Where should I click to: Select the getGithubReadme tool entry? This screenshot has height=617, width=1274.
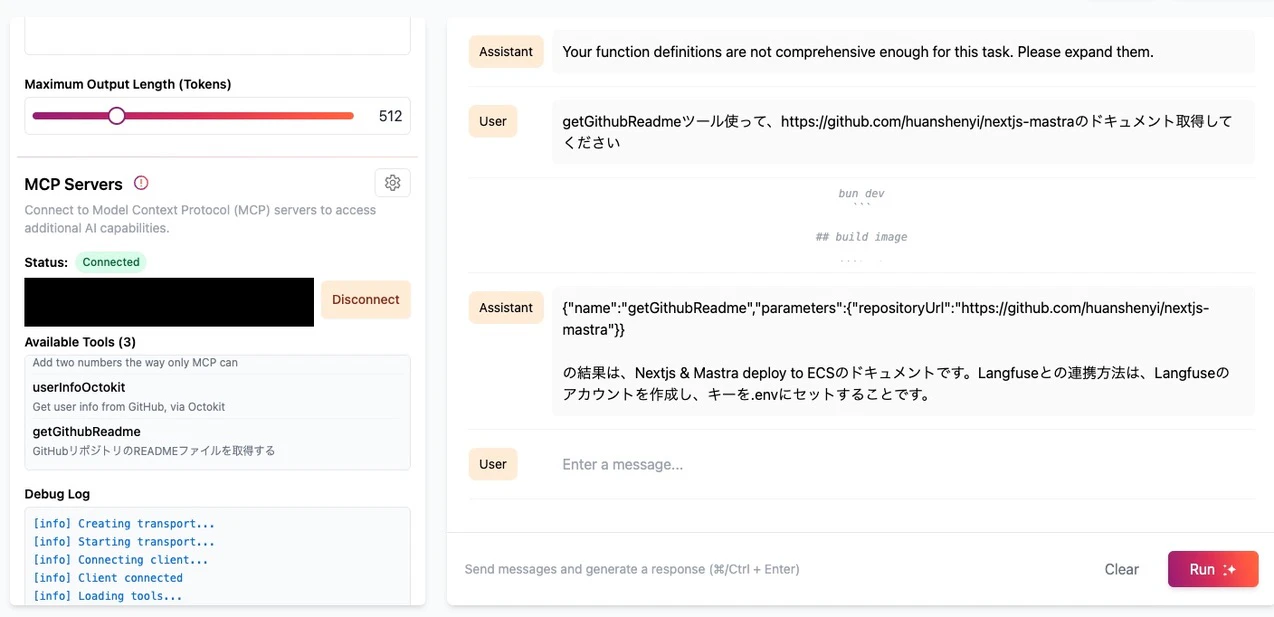point(217,441)
